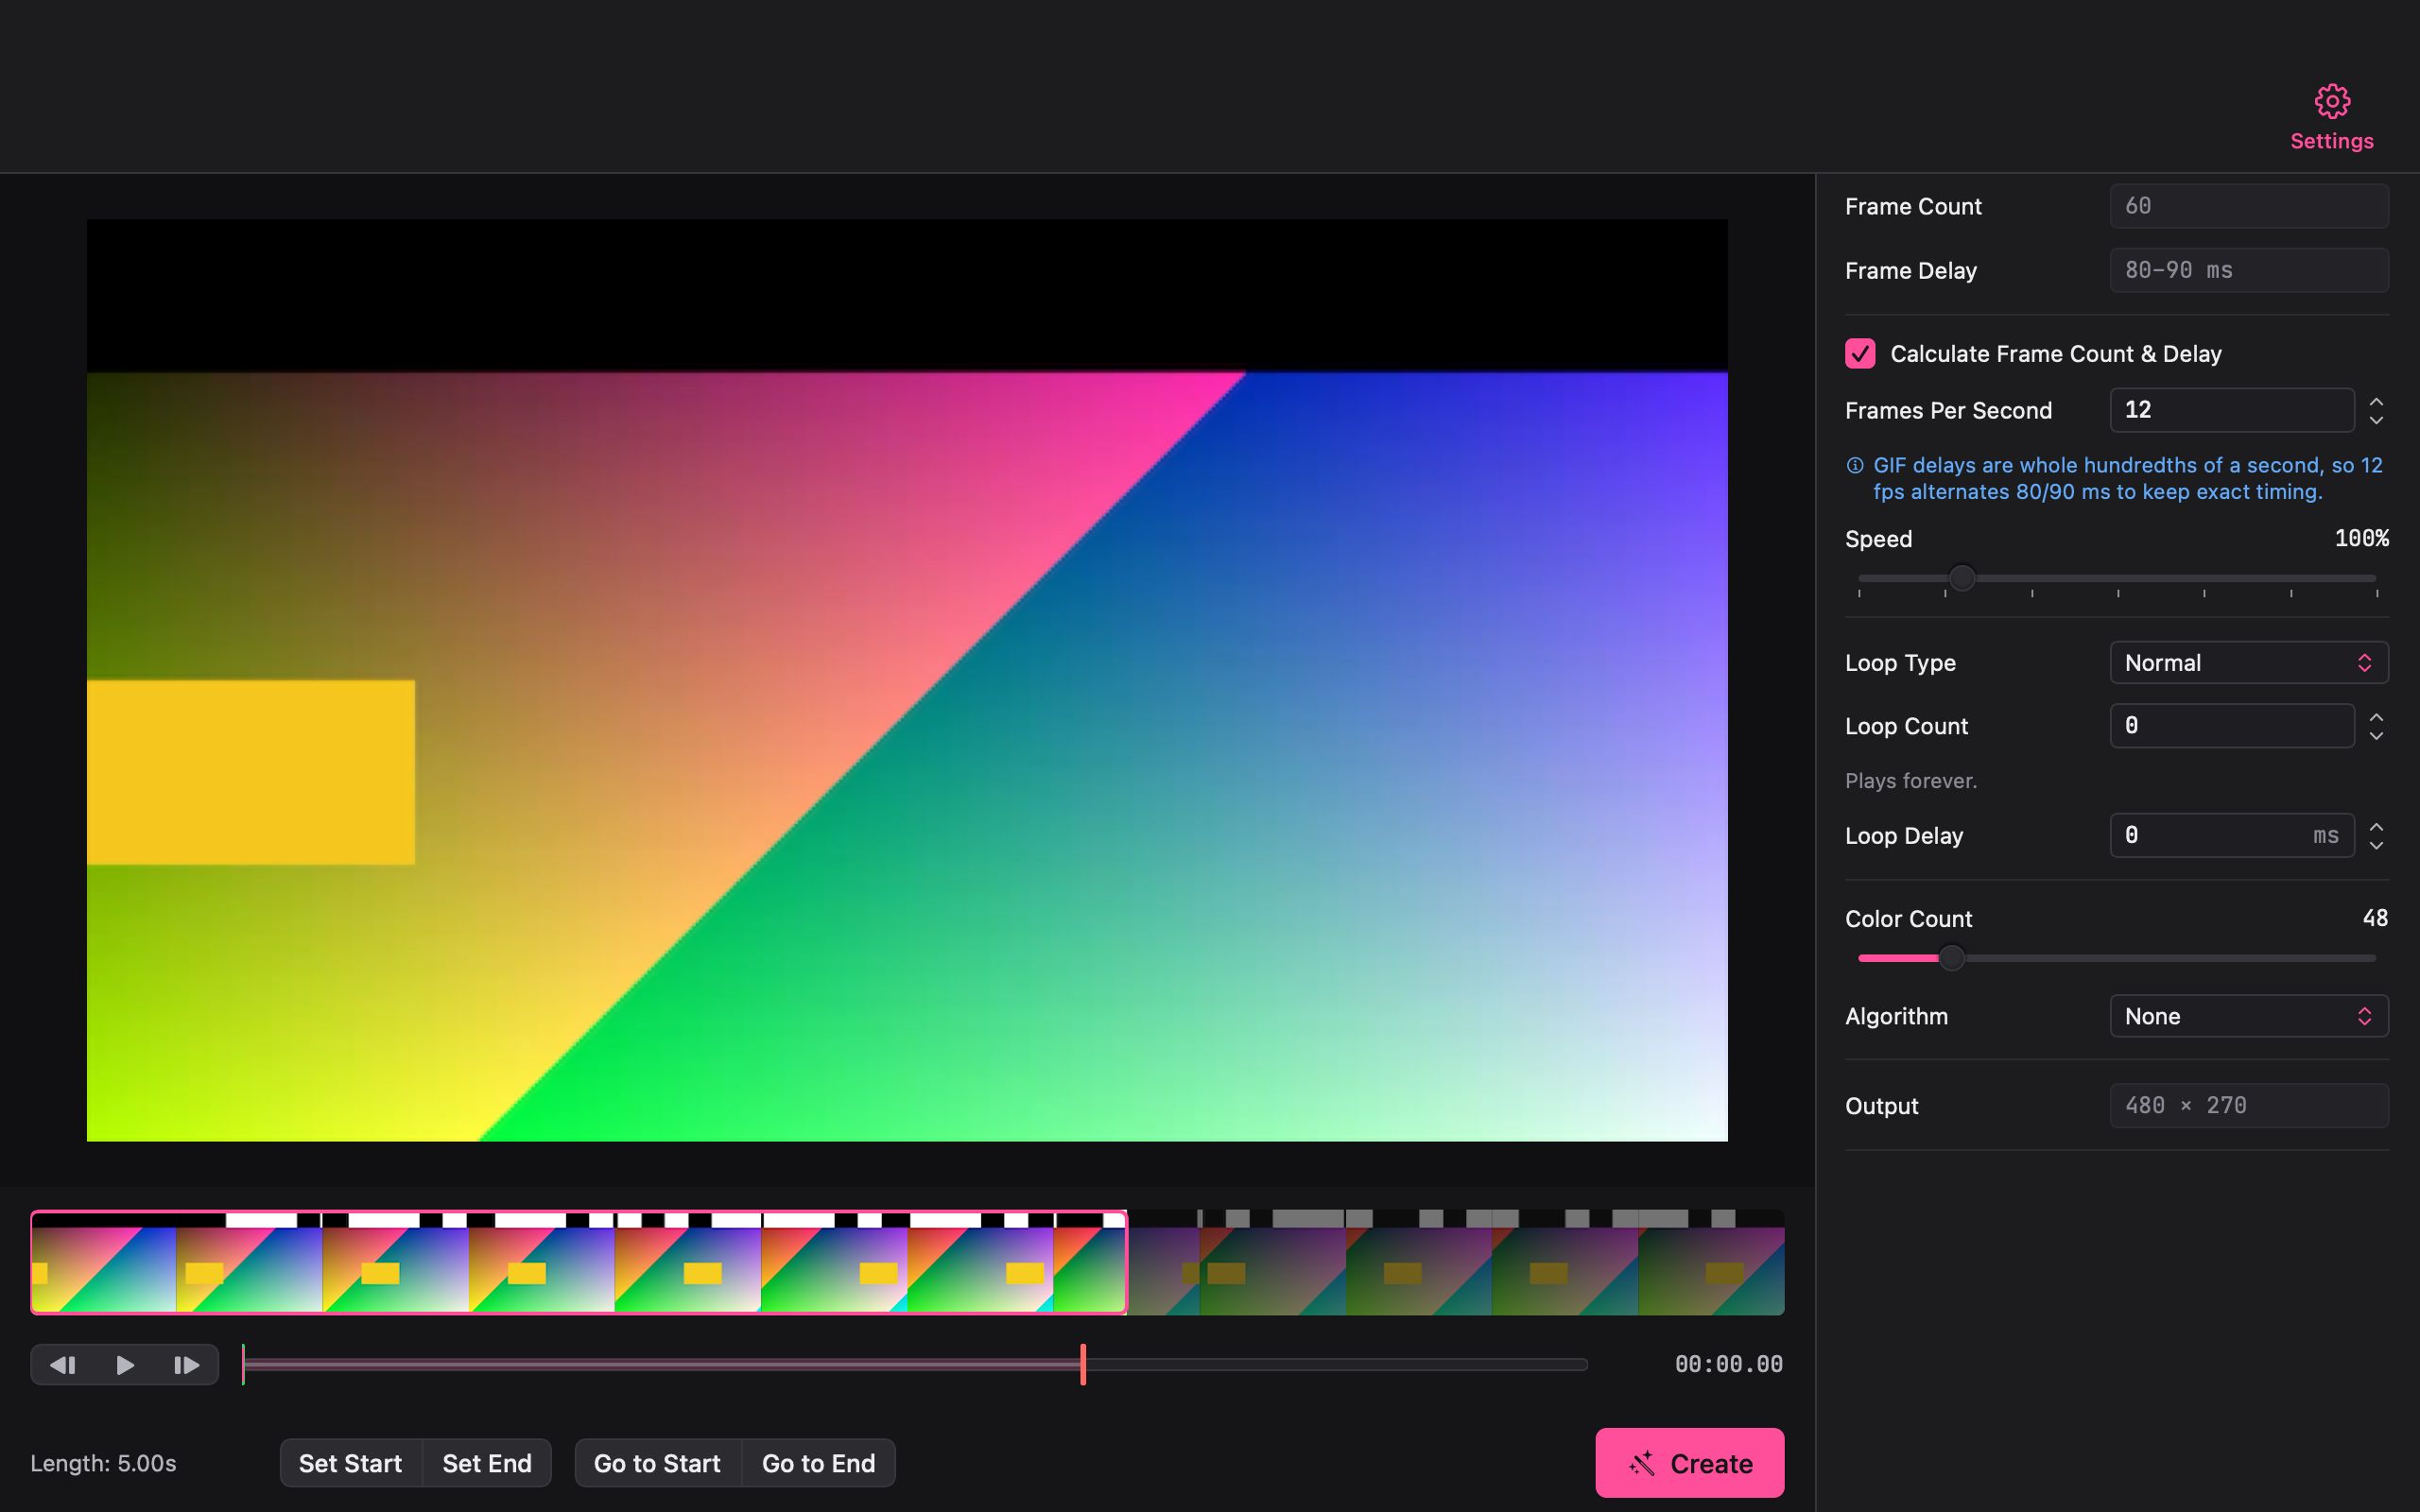Click Go to Start
The image size is (2420, 1512).
click(657, 1463)
